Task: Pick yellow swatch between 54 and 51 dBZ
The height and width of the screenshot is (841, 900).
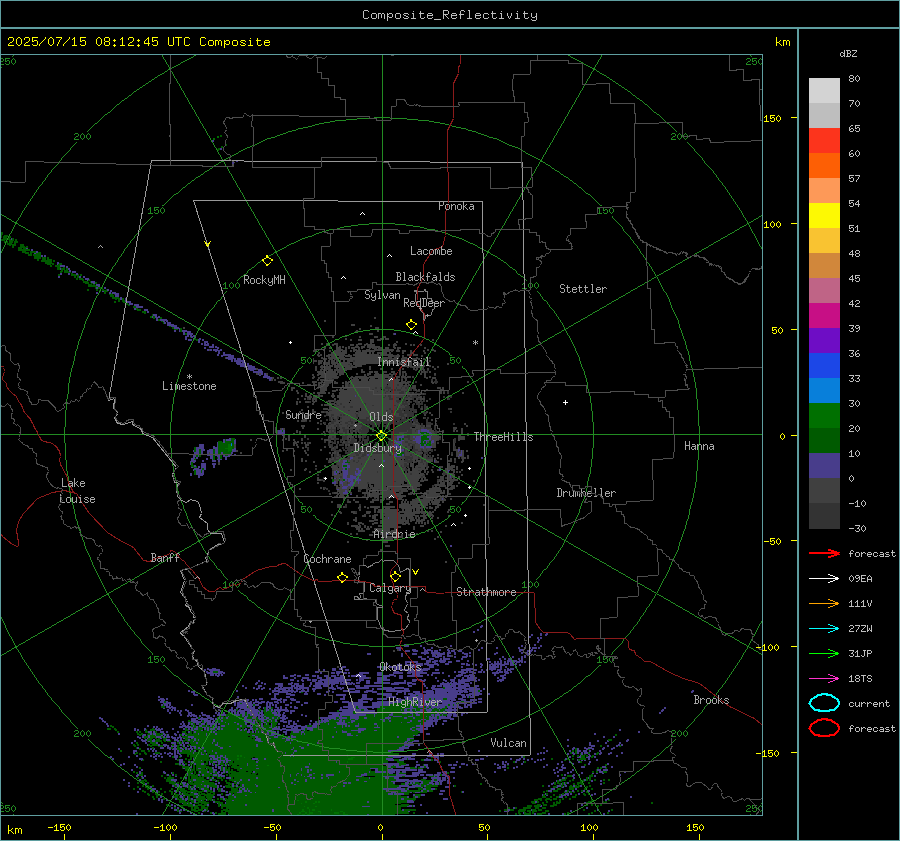Action: coord(824,215)
